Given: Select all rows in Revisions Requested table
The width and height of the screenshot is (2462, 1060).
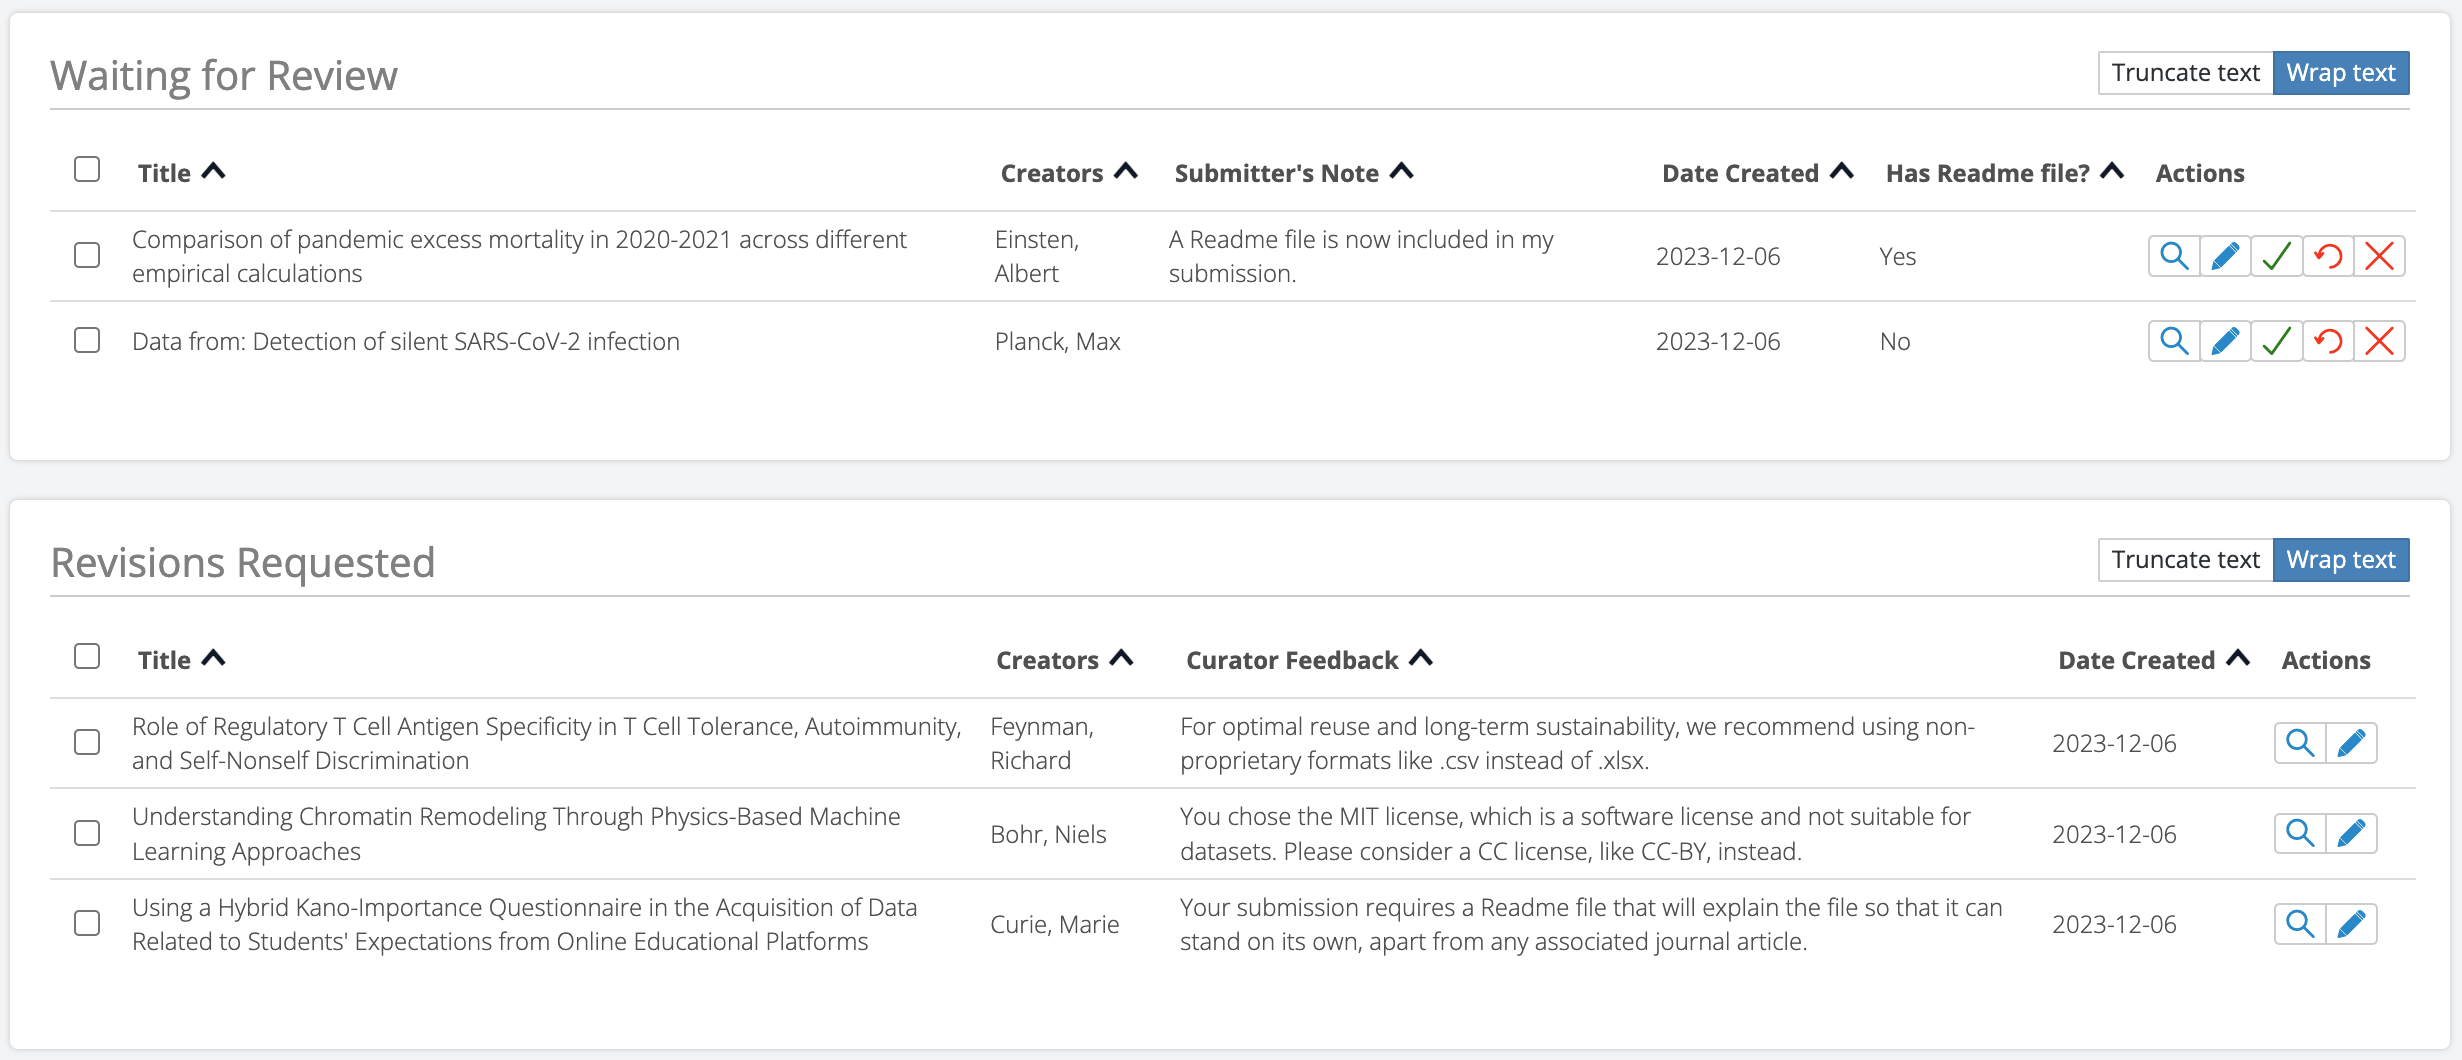Looking at the screenshot, I should point(87,657).
